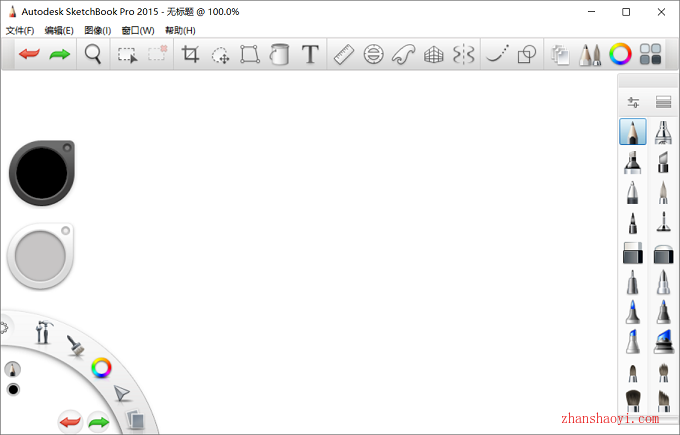
Task: Select the Hard Eraser with square edge
Action: pyautogui.click(x=633, y=253)
